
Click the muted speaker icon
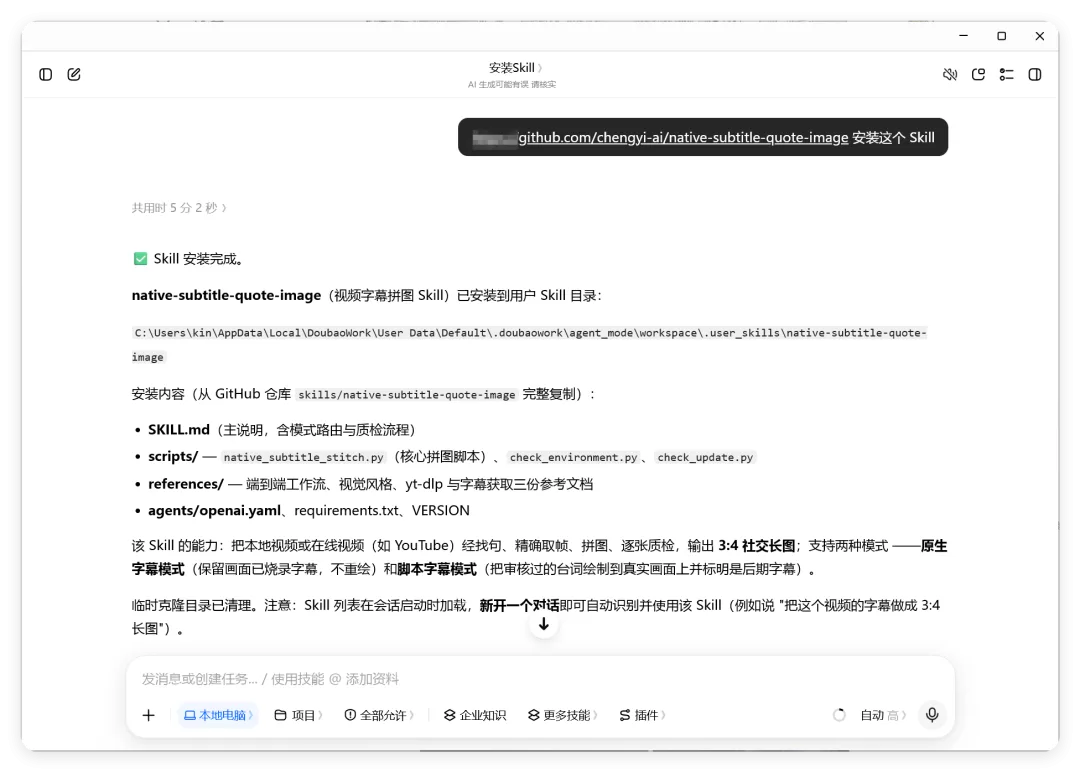(x=950, y=74)
